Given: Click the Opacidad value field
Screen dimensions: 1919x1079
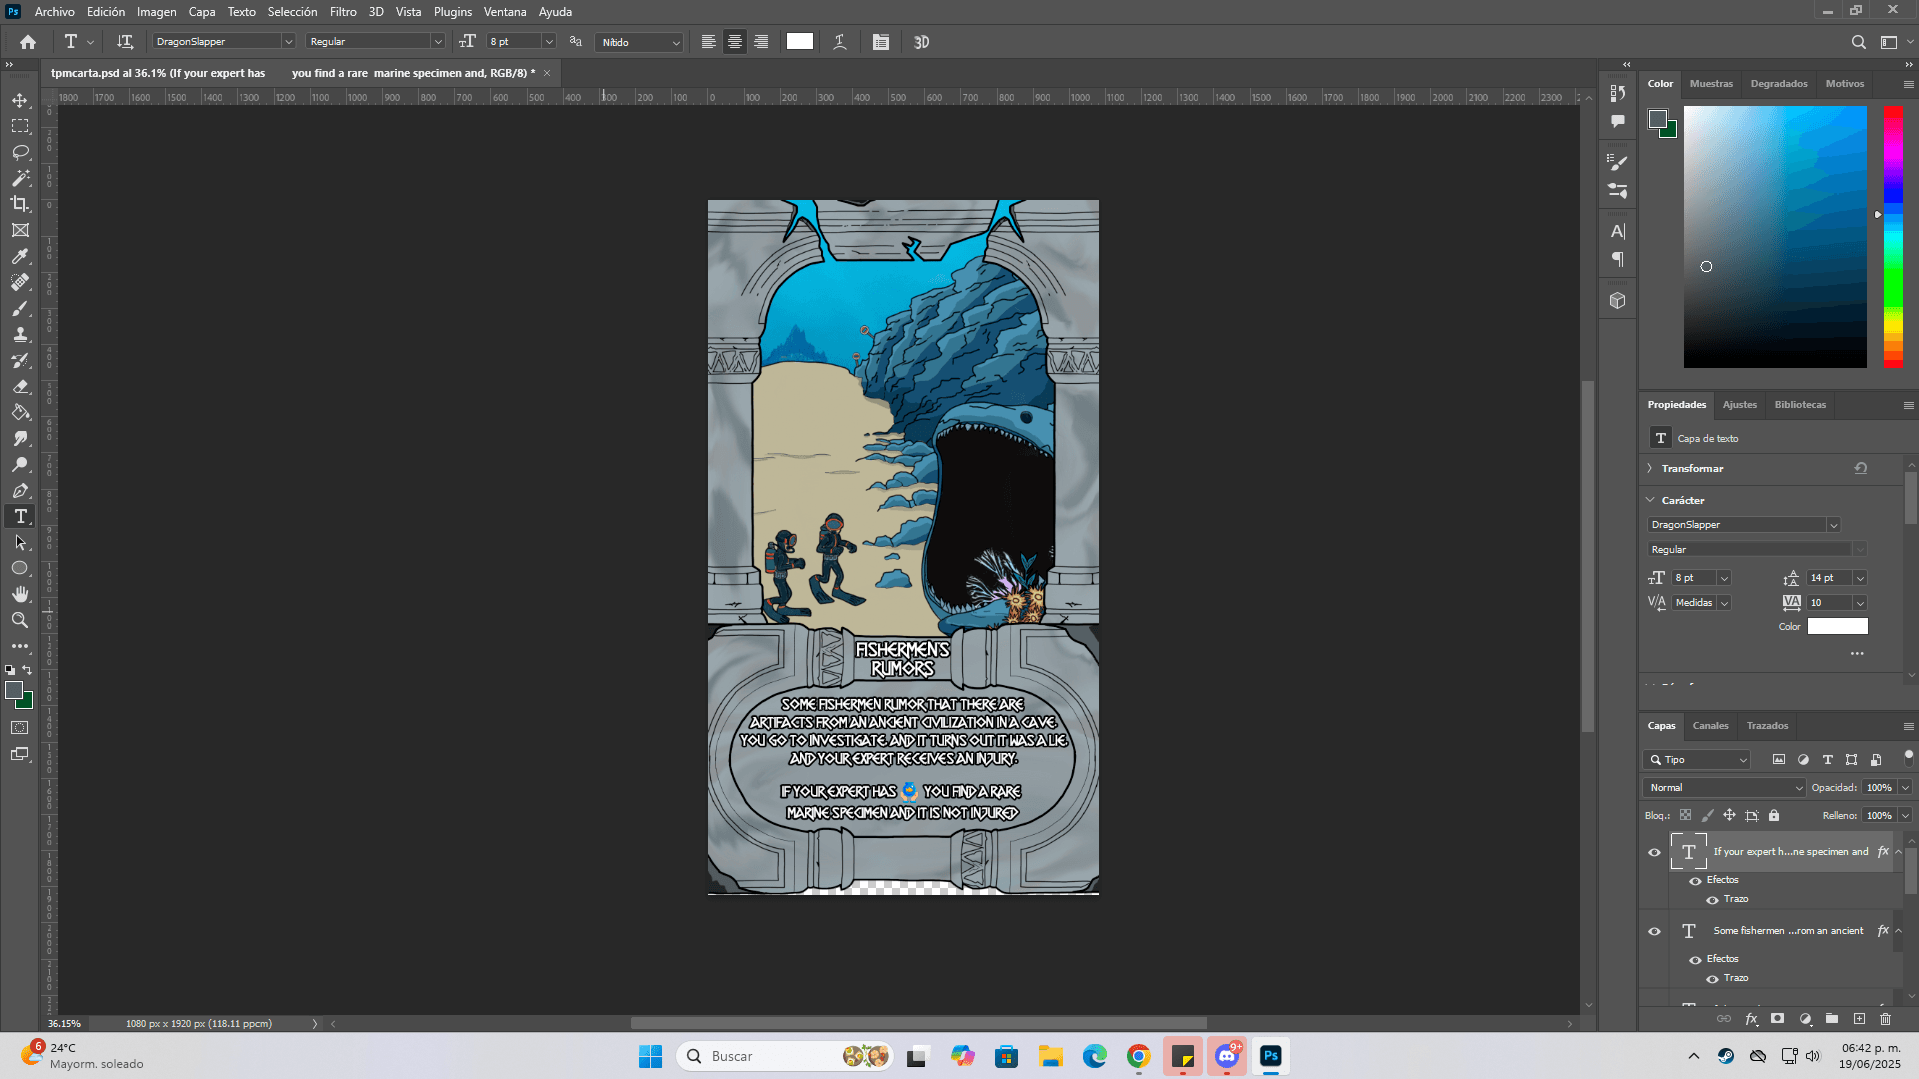Looking at the screenshot, I should click(1879, 788).
